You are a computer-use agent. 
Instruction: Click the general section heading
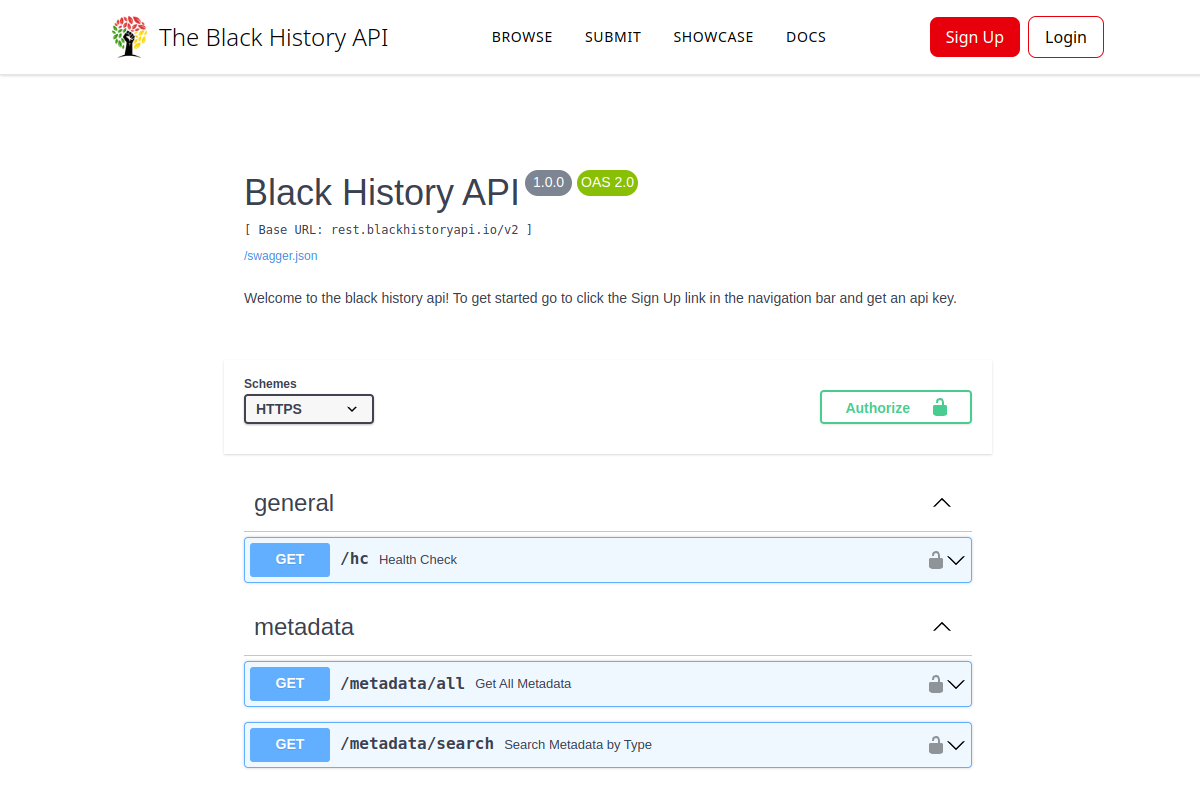(294, 503)
